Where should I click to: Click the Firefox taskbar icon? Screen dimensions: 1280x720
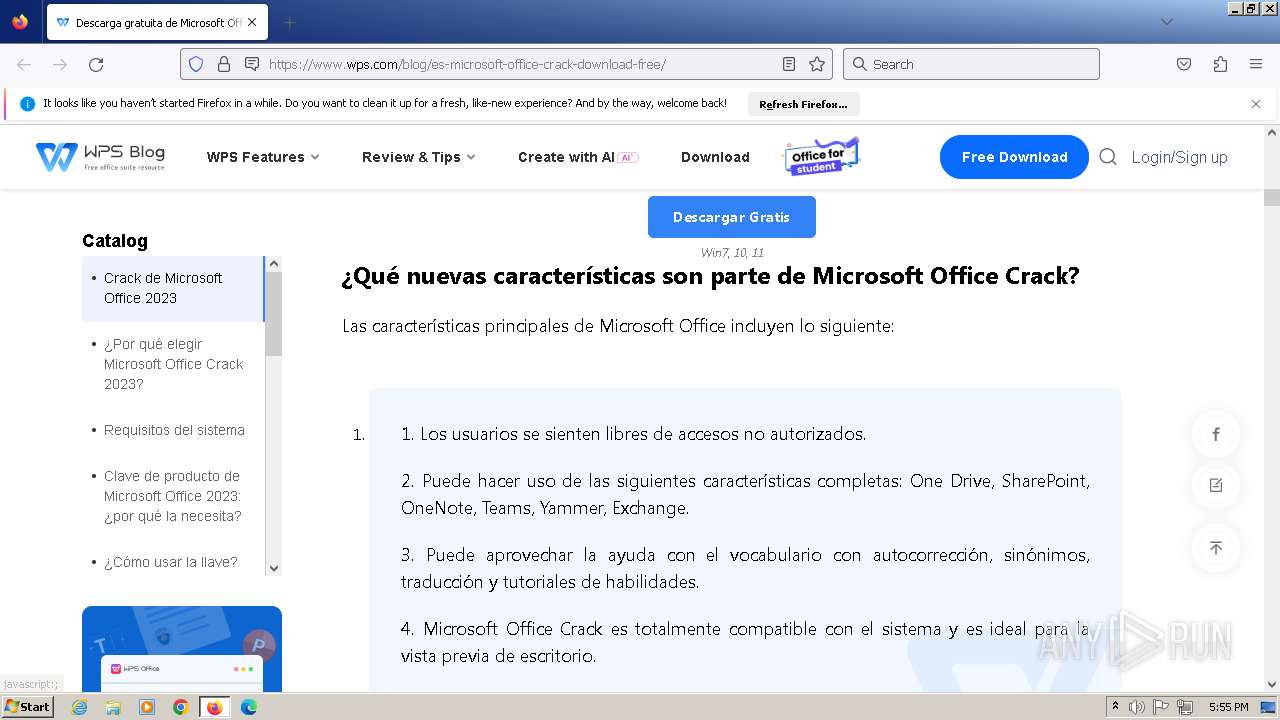214,707
